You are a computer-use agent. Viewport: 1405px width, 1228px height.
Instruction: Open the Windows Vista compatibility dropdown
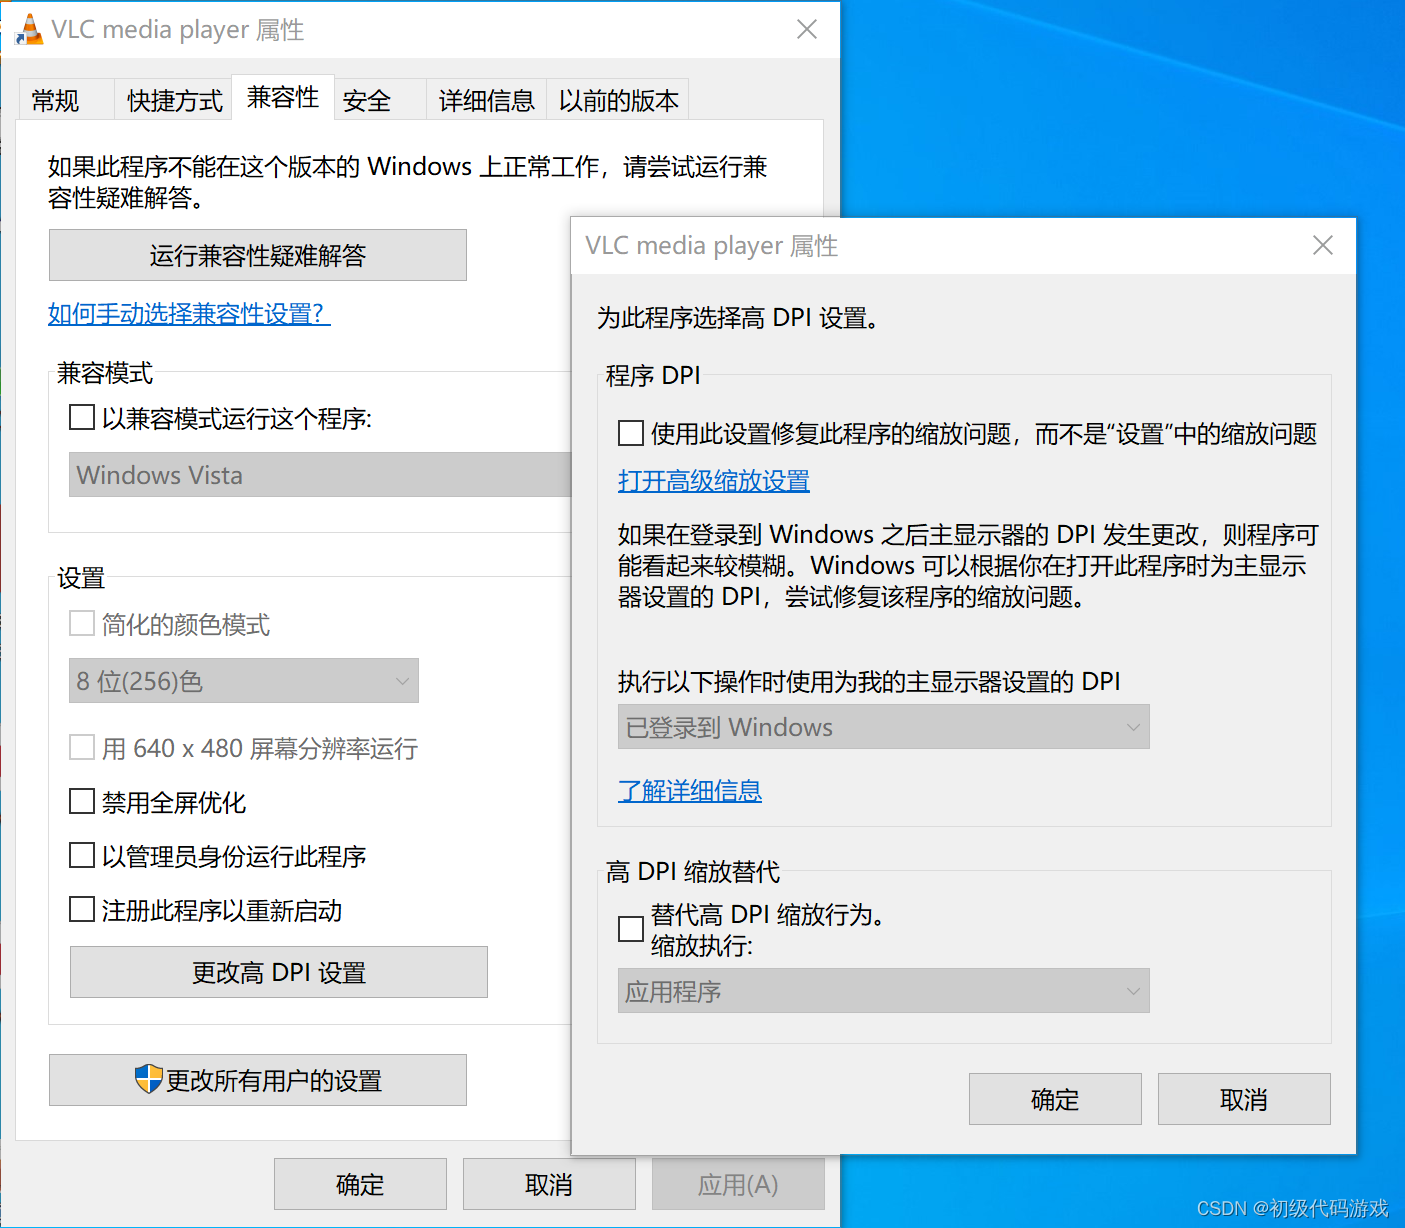tap(320, 475)
